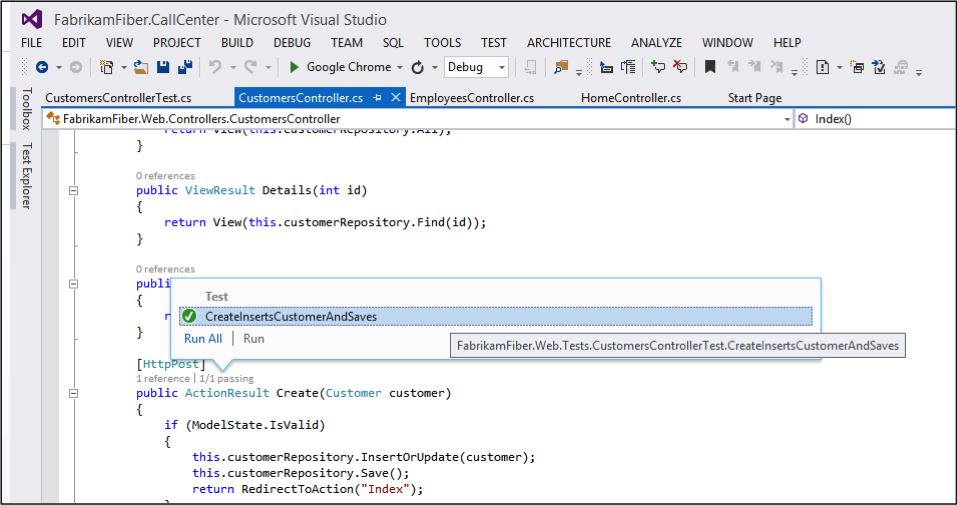Click Run All link in test popup
Image resolution: width=958 pixels, height=505 pixels.
[203, 339]
